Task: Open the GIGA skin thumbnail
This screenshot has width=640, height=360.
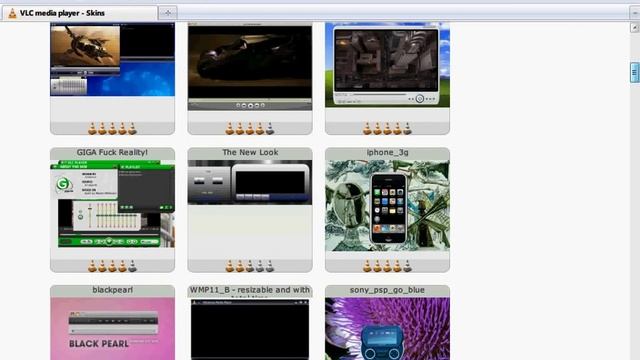Action: [x=112, y=204]
